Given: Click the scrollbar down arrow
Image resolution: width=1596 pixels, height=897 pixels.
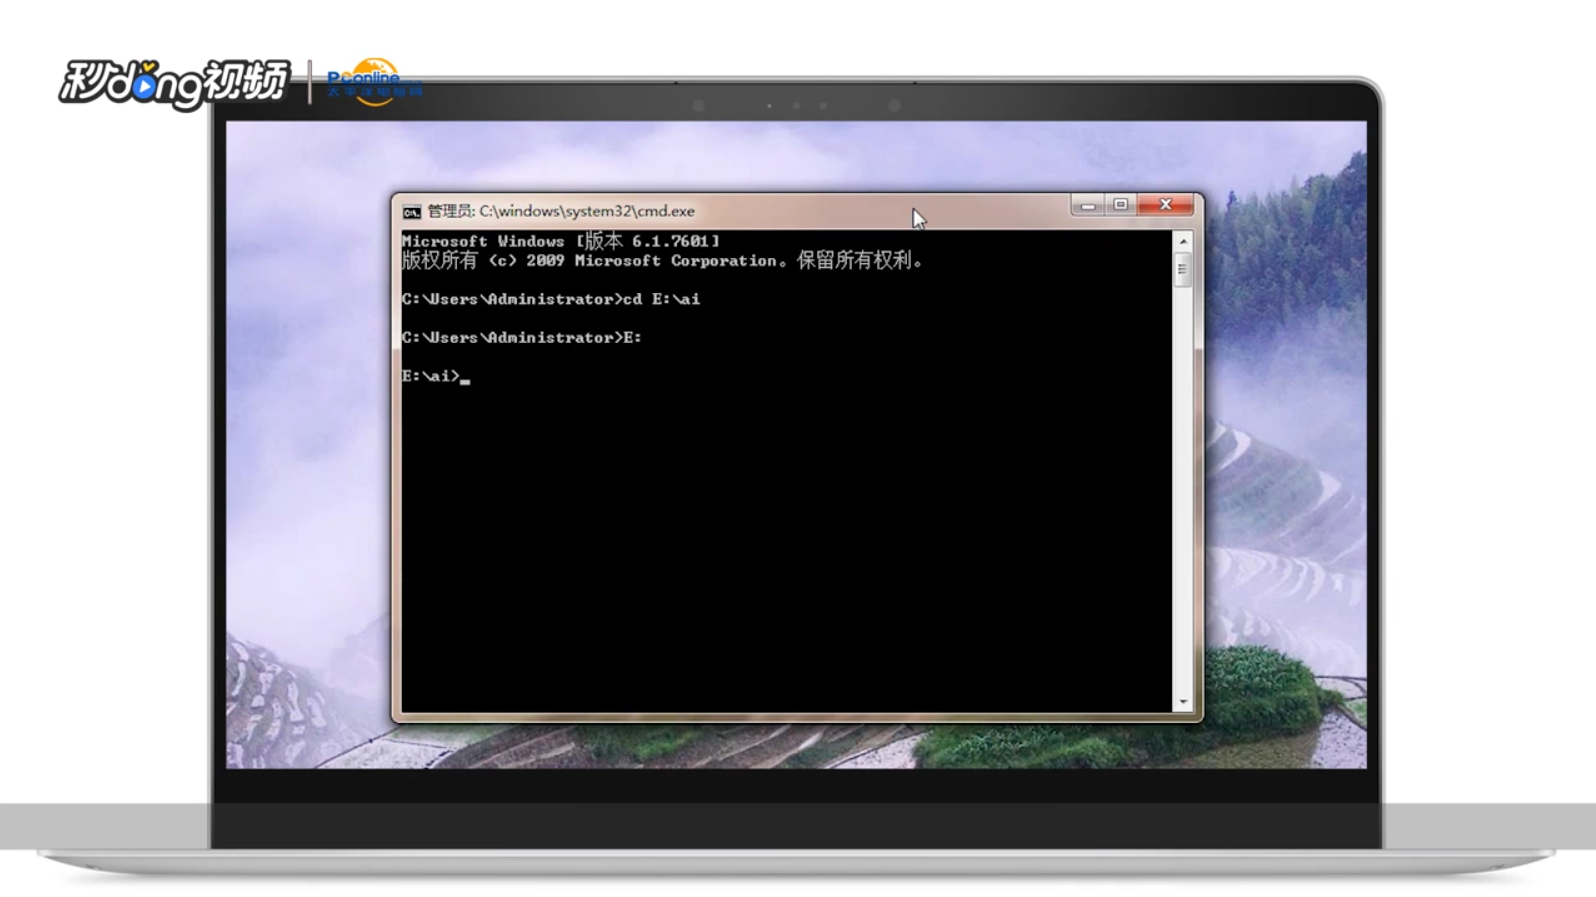Looking at the screenshot, I should pos(1183,702).
